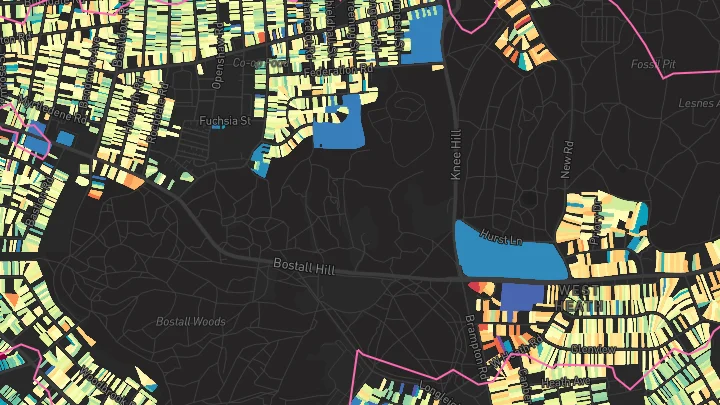
Task: Click the Bostall Hill road label
Action: point(304,266)
